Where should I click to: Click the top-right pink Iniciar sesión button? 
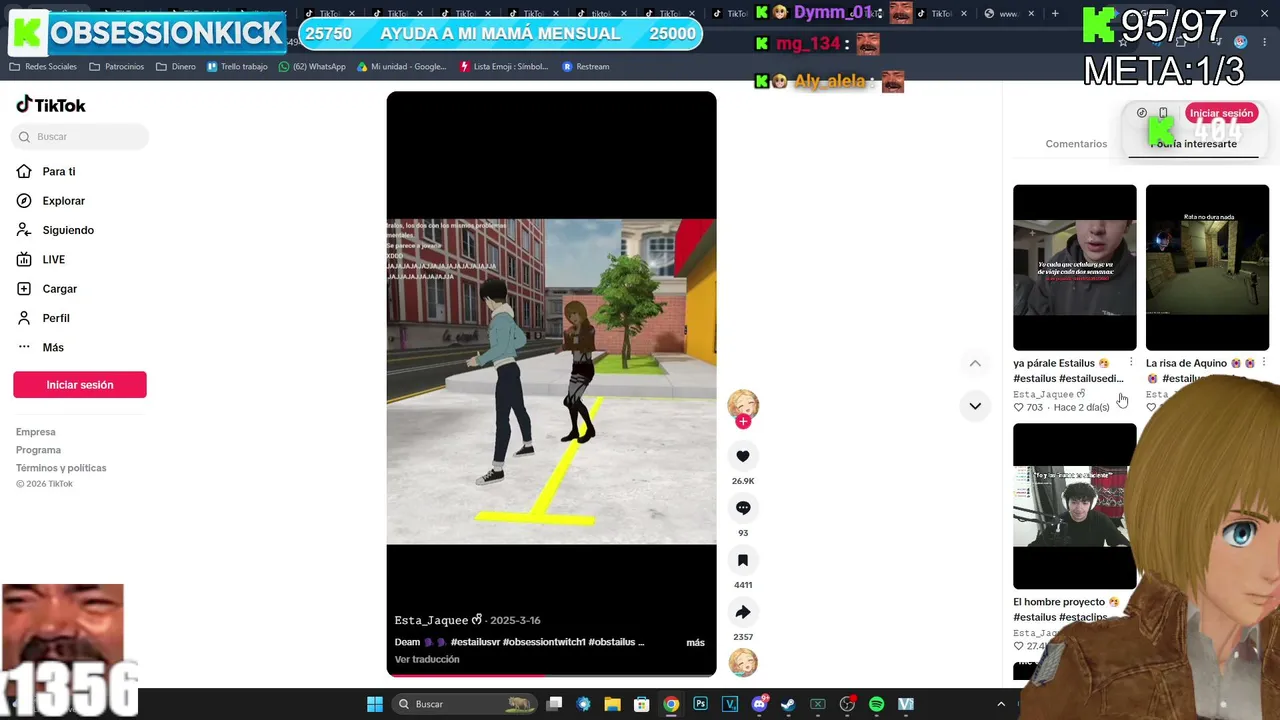coord(1220,113)
